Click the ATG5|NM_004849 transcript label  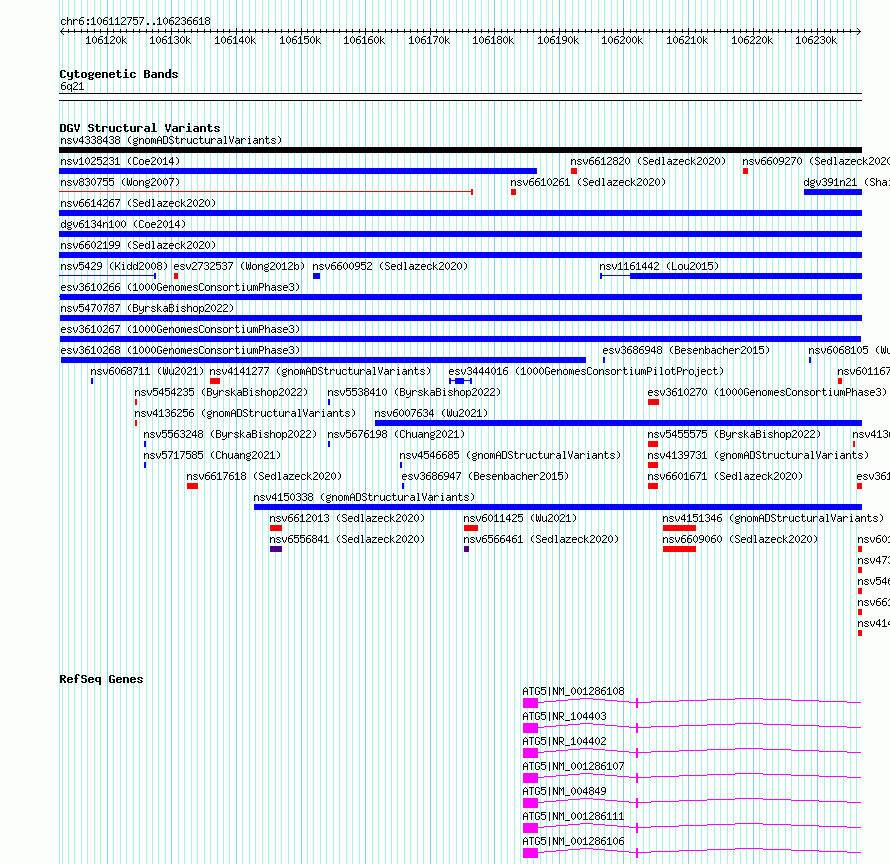coord(564,791)
